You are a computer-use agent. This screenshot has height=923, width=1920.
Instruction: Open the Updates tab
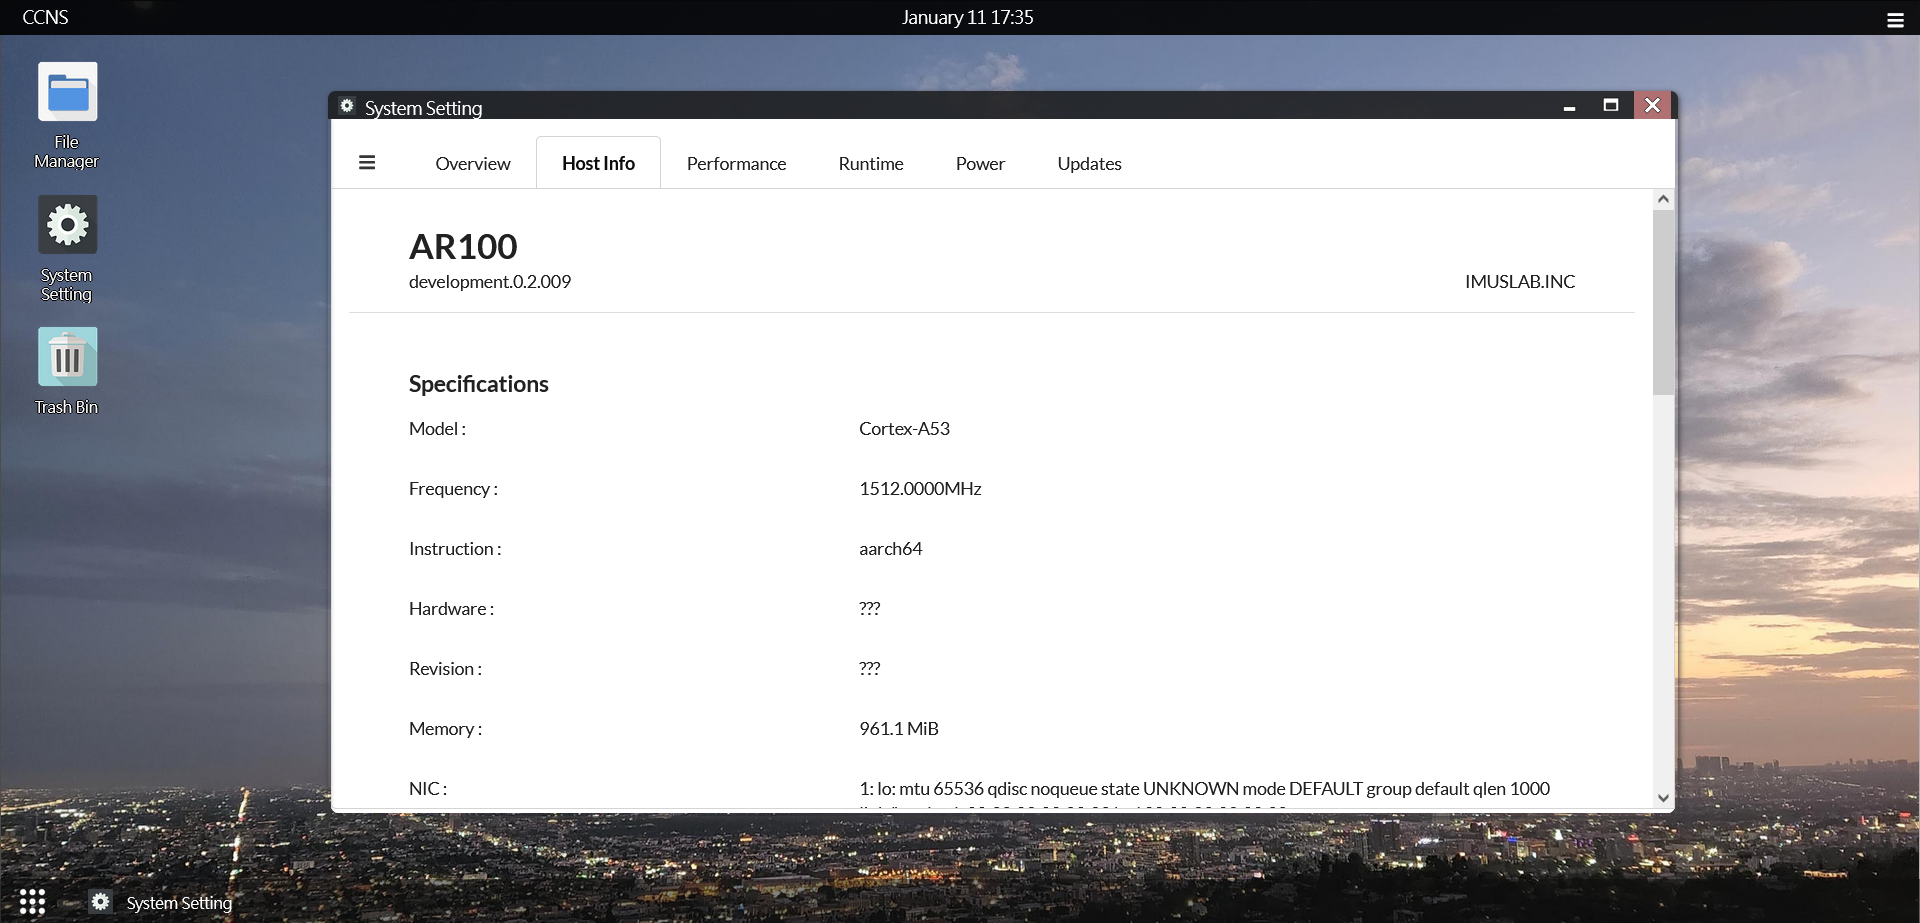1089,163
